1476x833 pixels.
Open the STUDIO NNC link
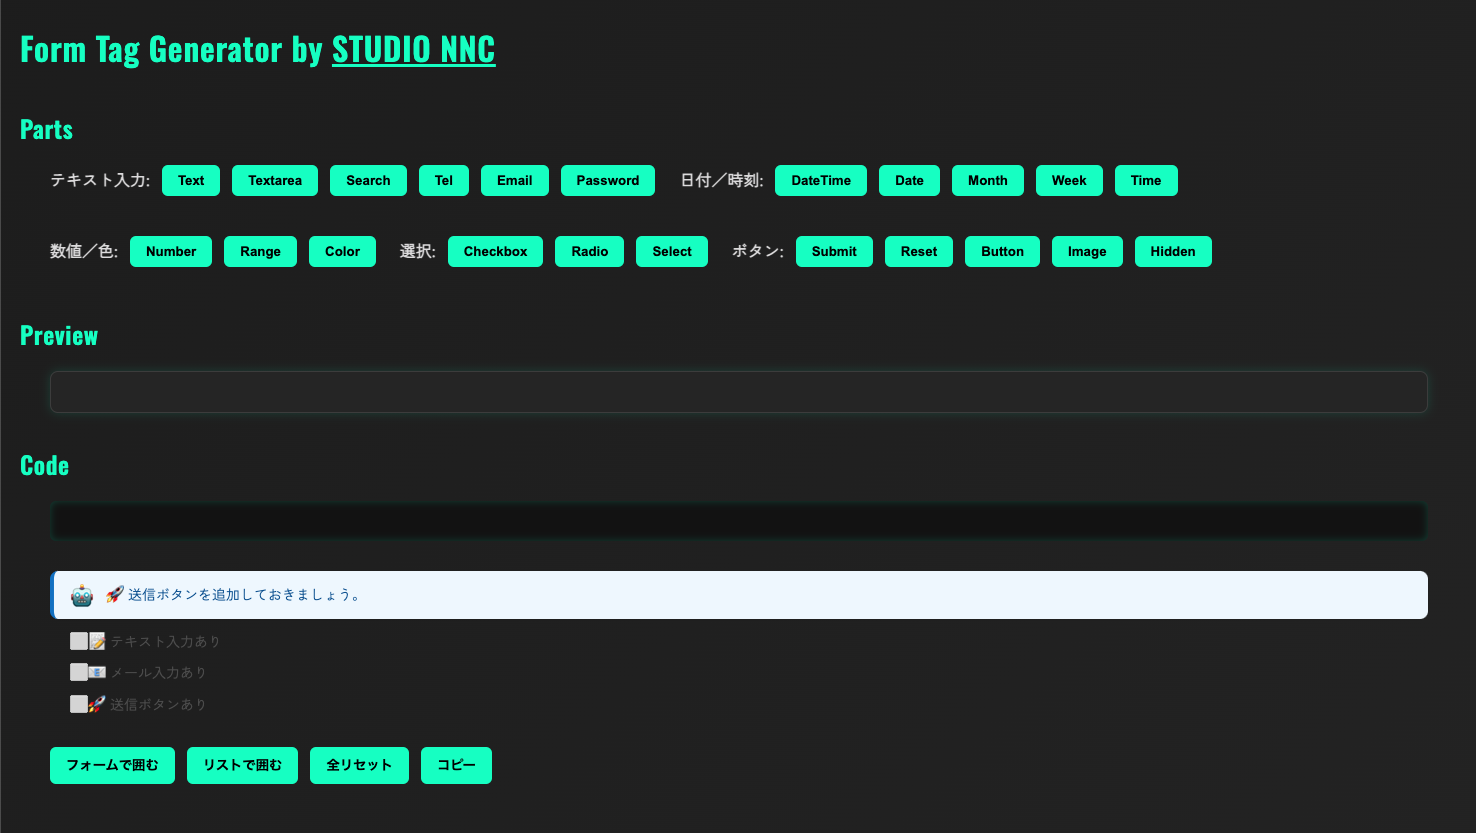coord(413,49)
